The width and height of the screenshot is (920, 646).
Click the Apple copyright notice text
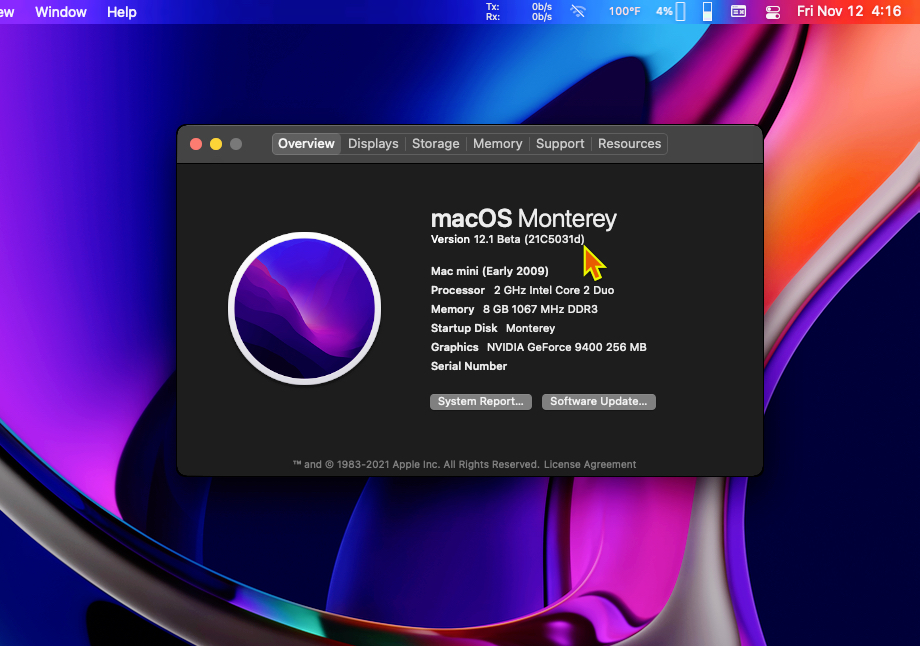coord(415,464)
